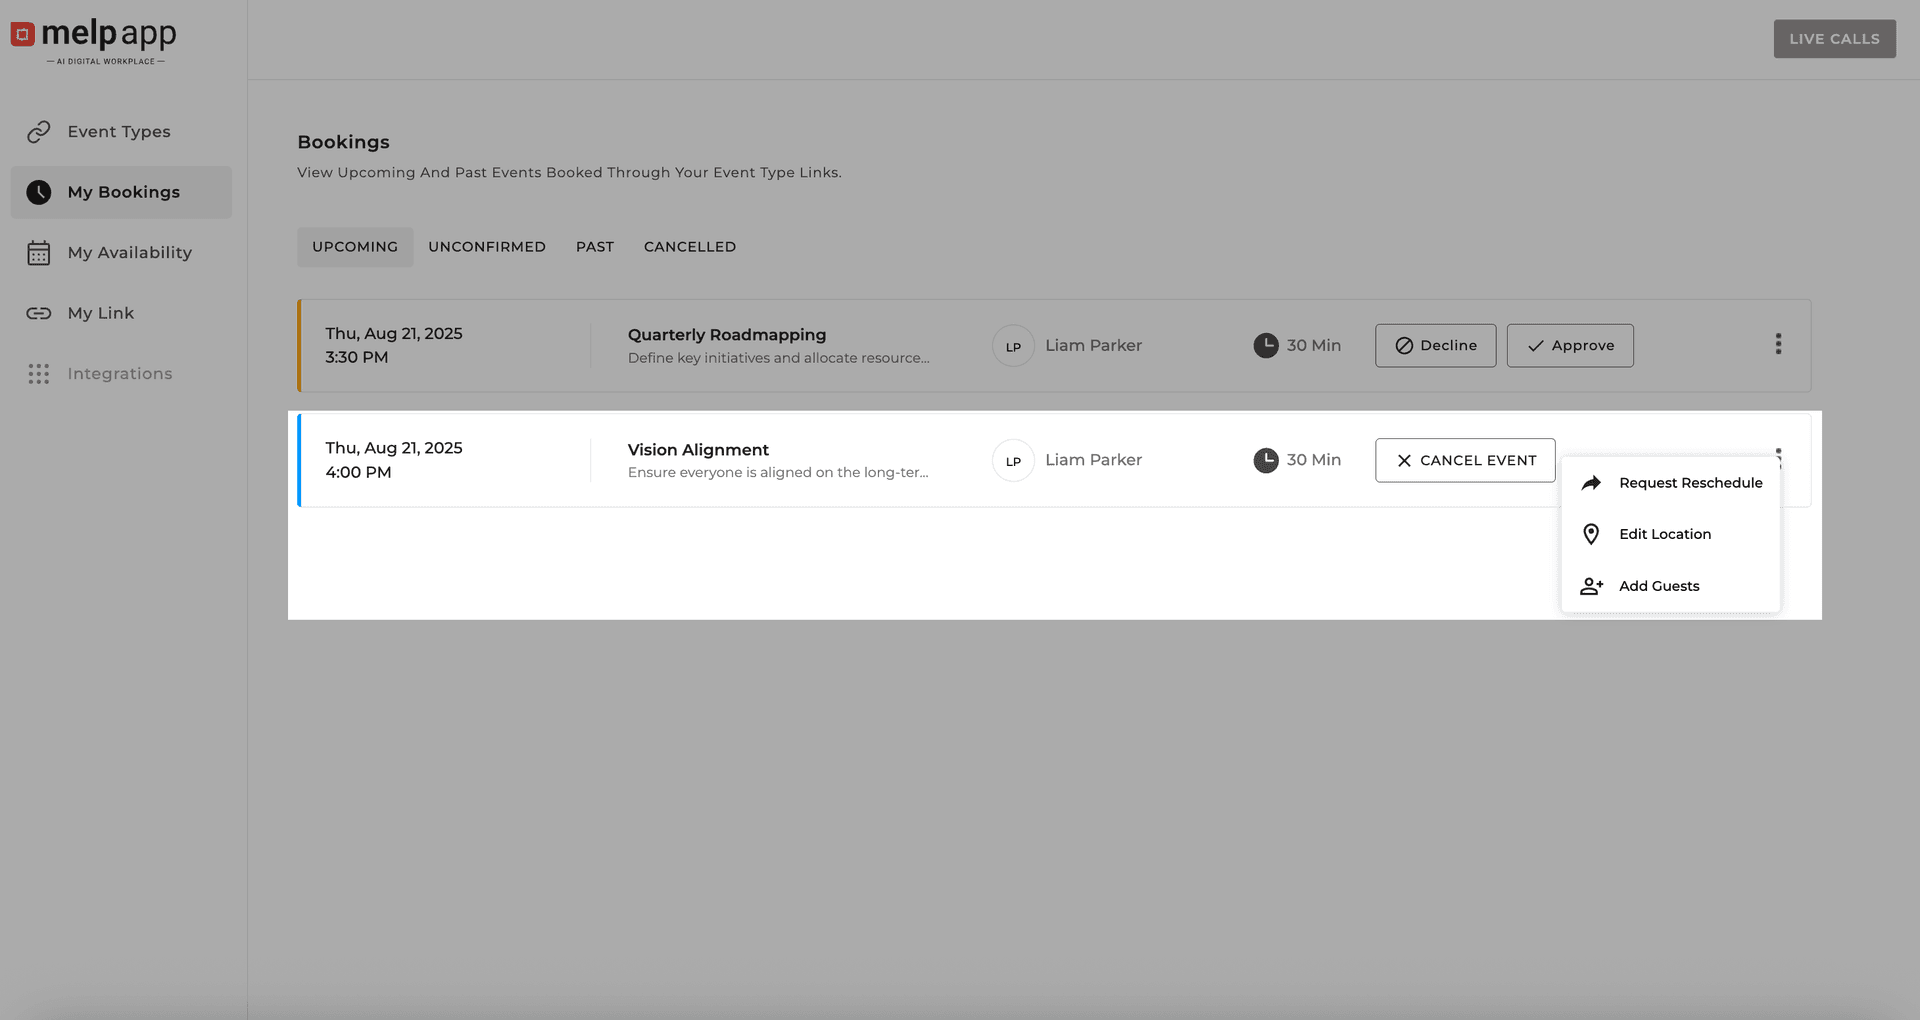This screenshot has height=1020, width=1920.
Task: Click the Add Guests person icon
Action: [1592, 585]
